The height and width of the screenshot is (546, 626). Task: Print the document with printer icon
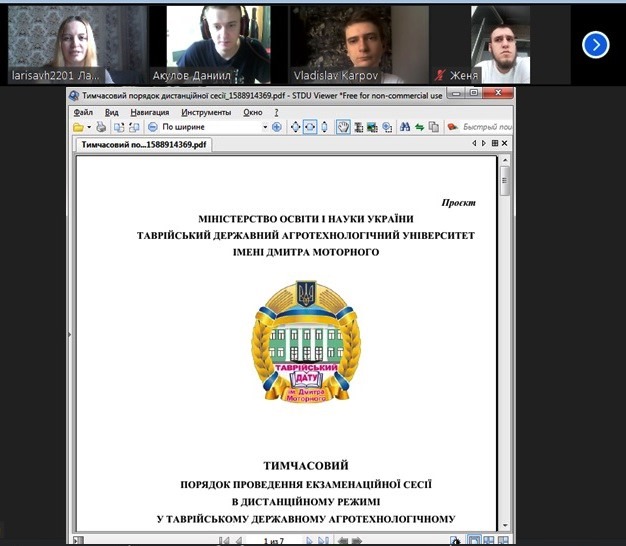[101, 127]
